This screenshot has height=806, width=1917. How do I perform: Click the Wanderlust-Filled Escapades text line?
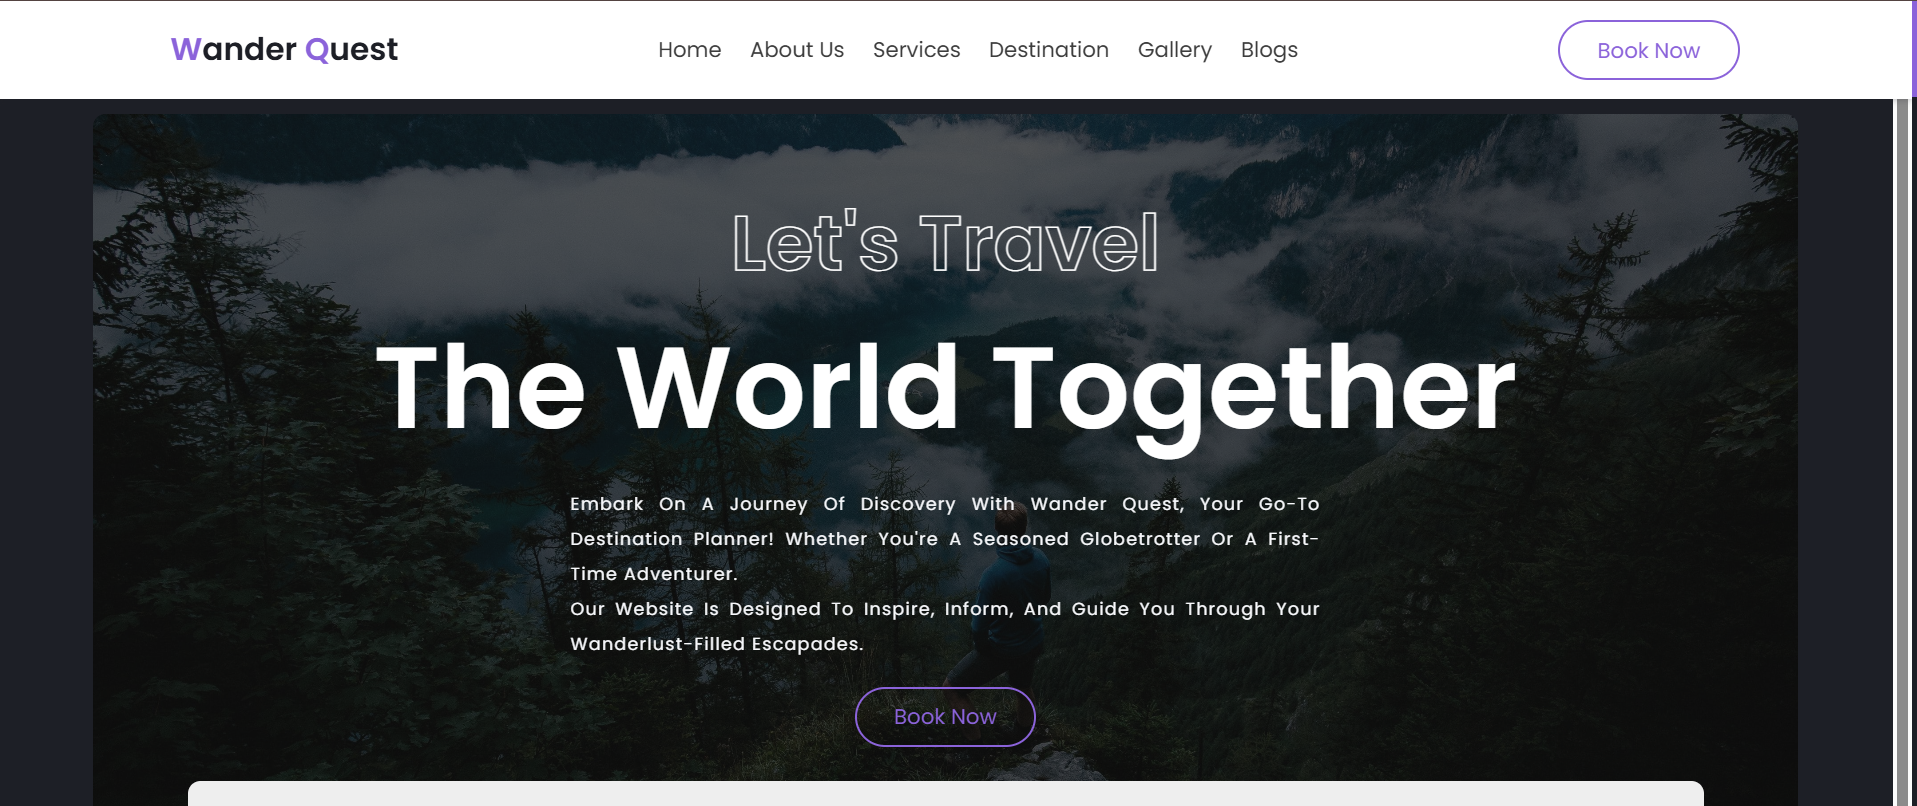(x=716, y=644)
